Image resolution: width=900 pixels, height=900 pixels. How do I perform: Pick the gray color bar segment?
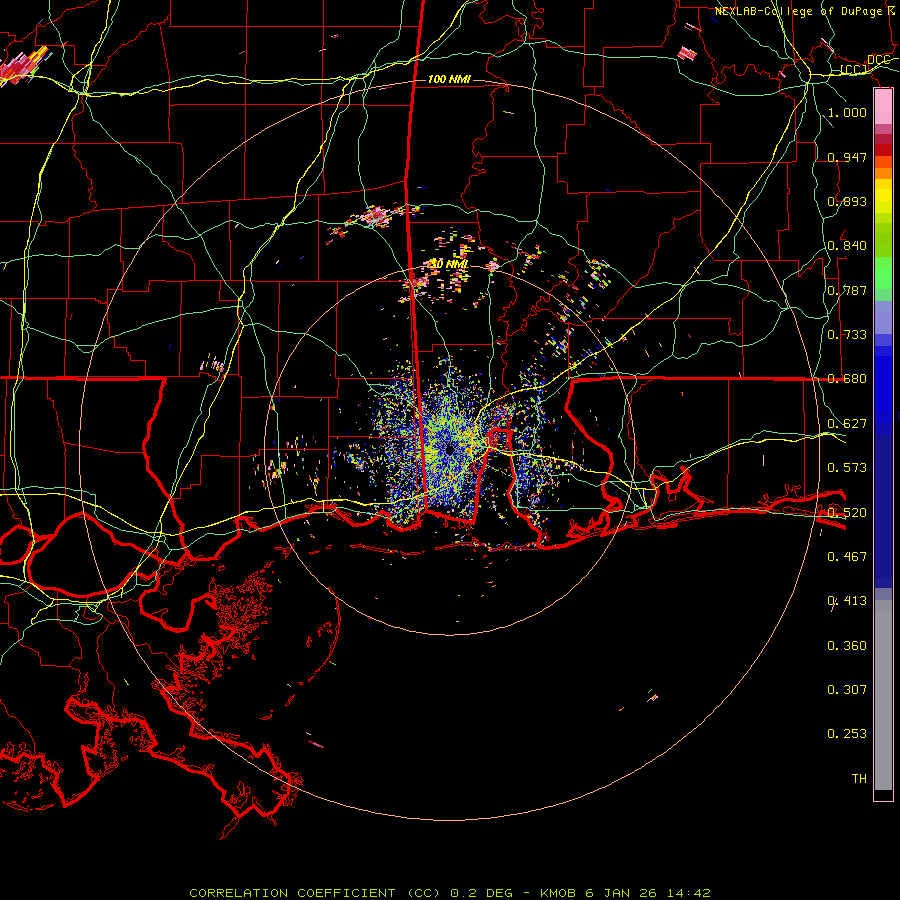point(883,695)
